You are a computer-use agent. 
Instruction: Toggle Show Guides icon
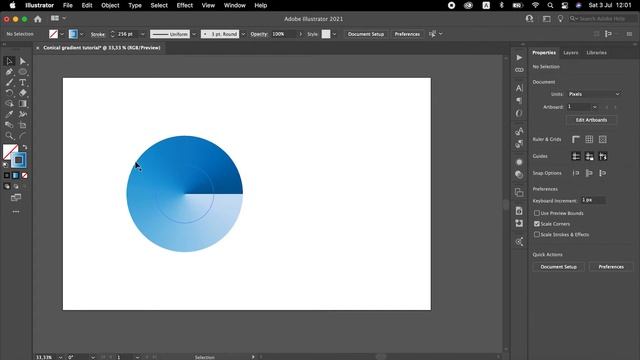[576, 156]
